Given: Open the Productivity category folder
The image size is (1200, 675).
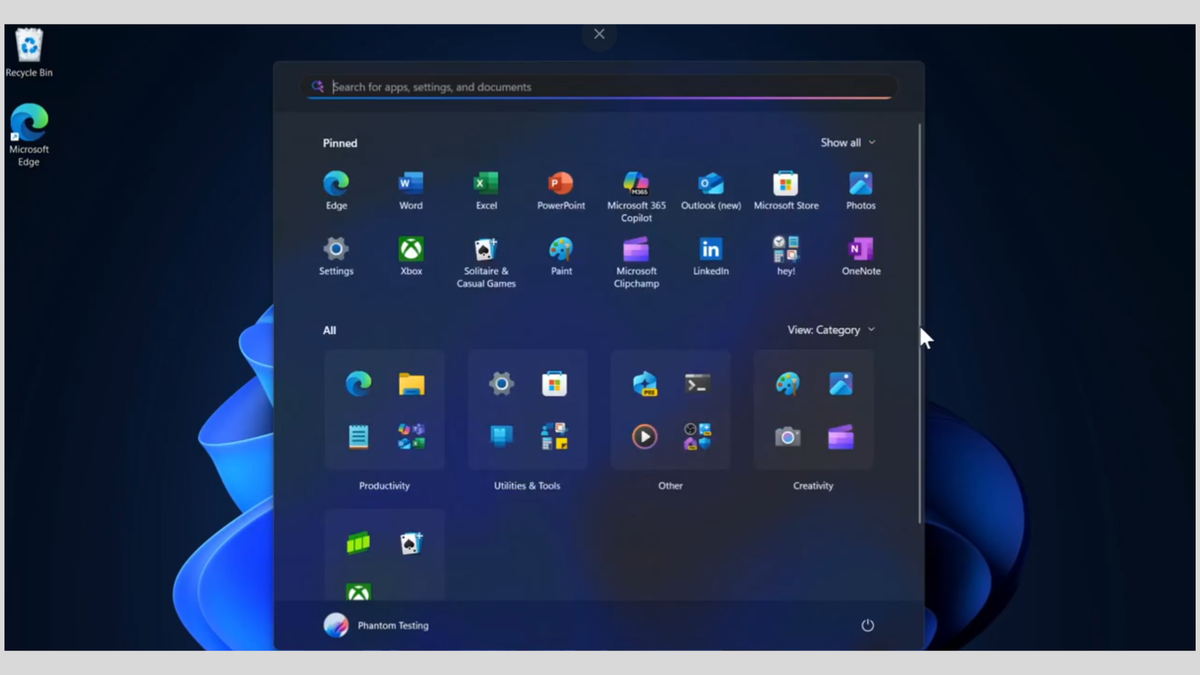Looking at the screenshot, I should tap(385, 410).
